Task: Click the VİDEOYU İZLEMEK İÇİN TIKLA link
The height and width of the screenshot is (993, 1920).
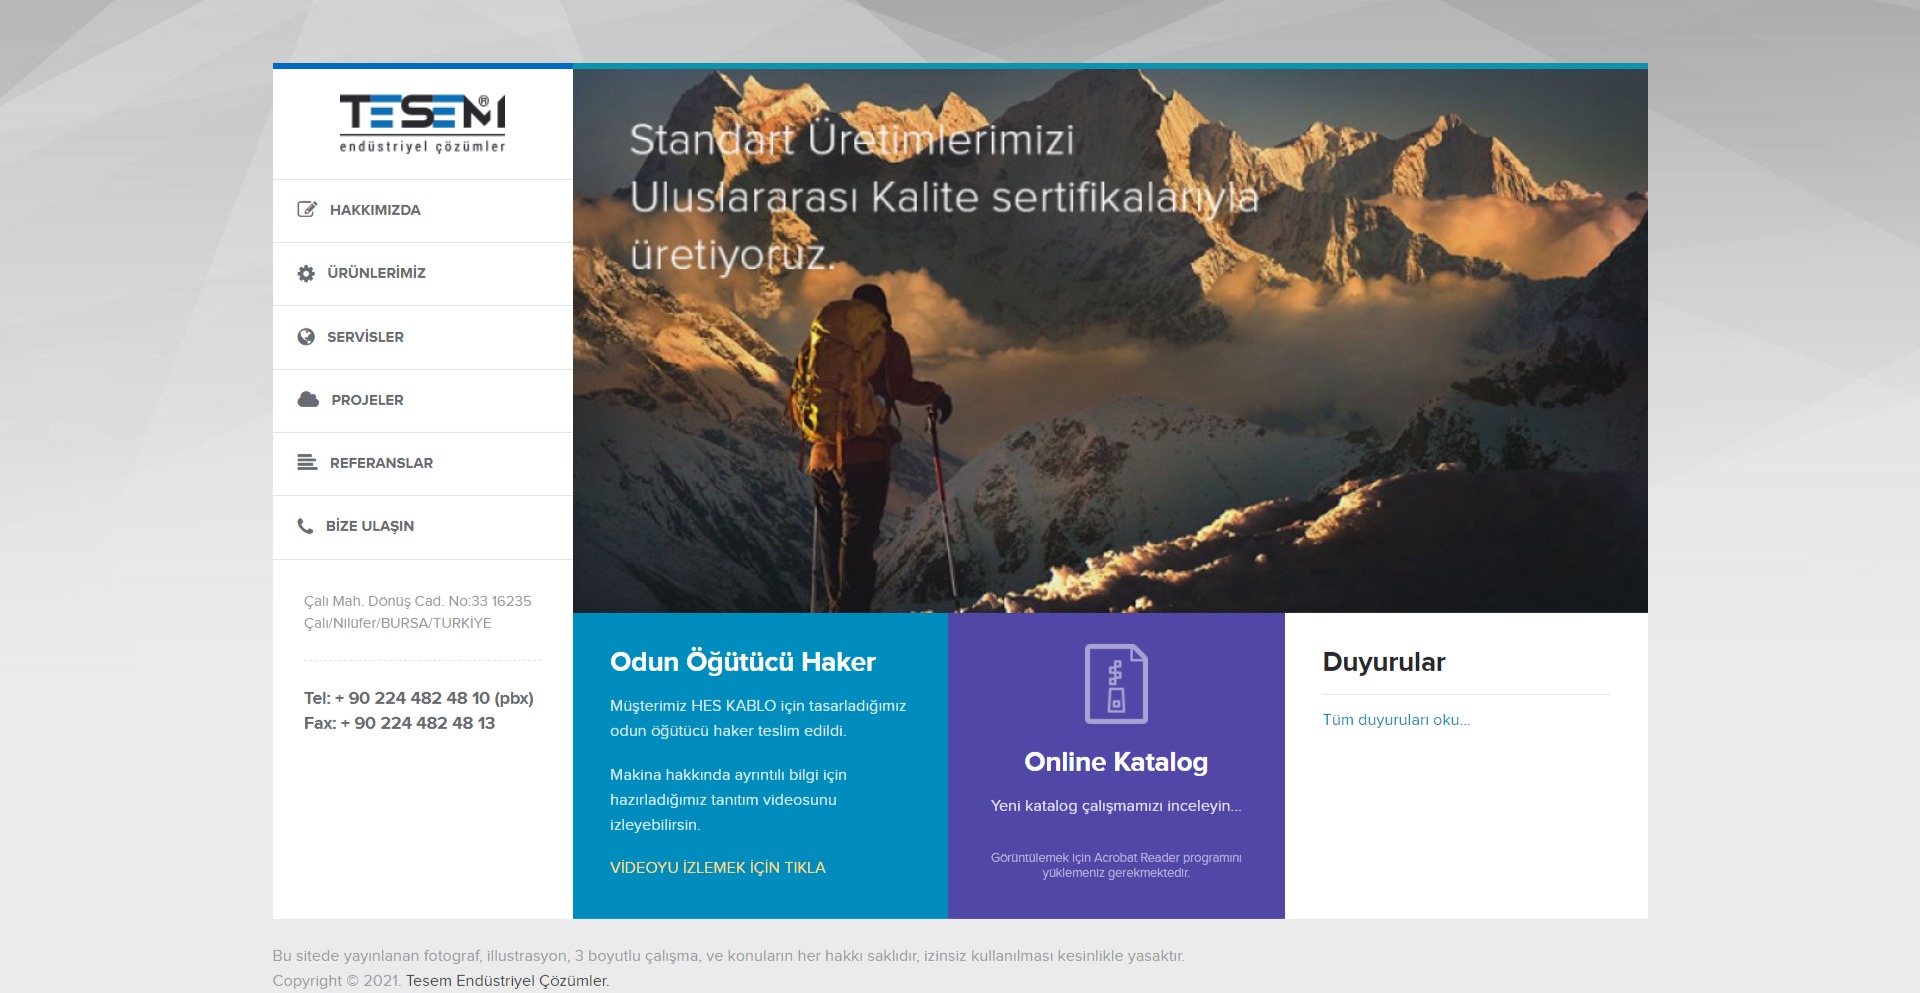Action: pos(718,868)
